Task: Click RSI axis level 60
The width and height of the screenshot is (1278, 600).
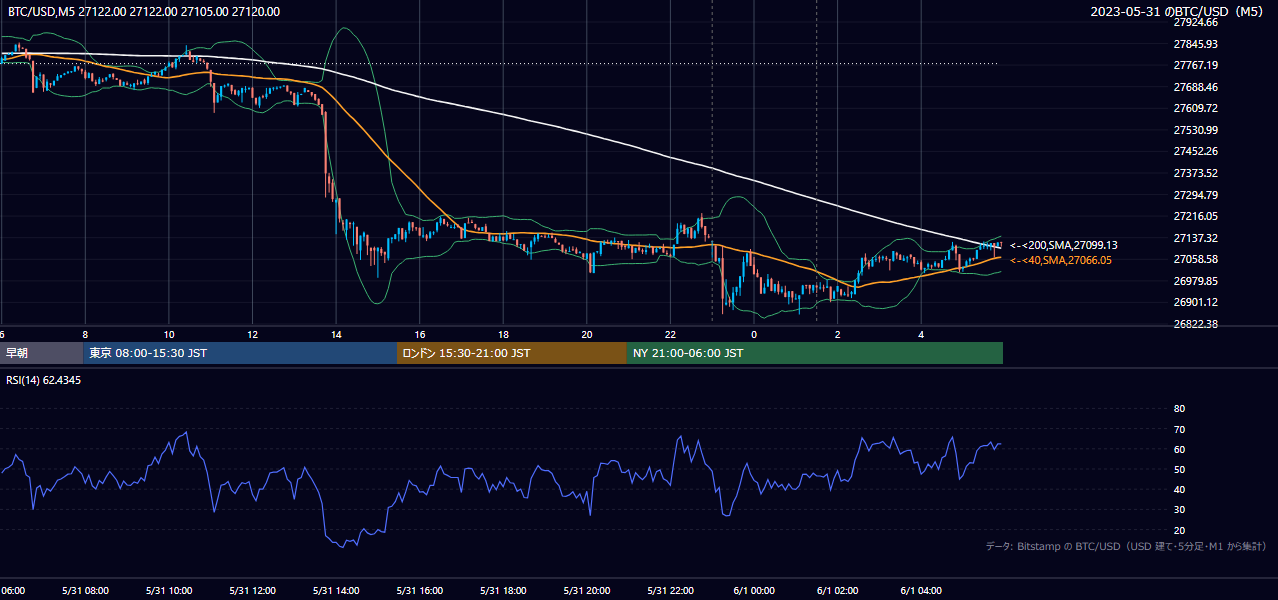Action: click(x=1179, y=449)
